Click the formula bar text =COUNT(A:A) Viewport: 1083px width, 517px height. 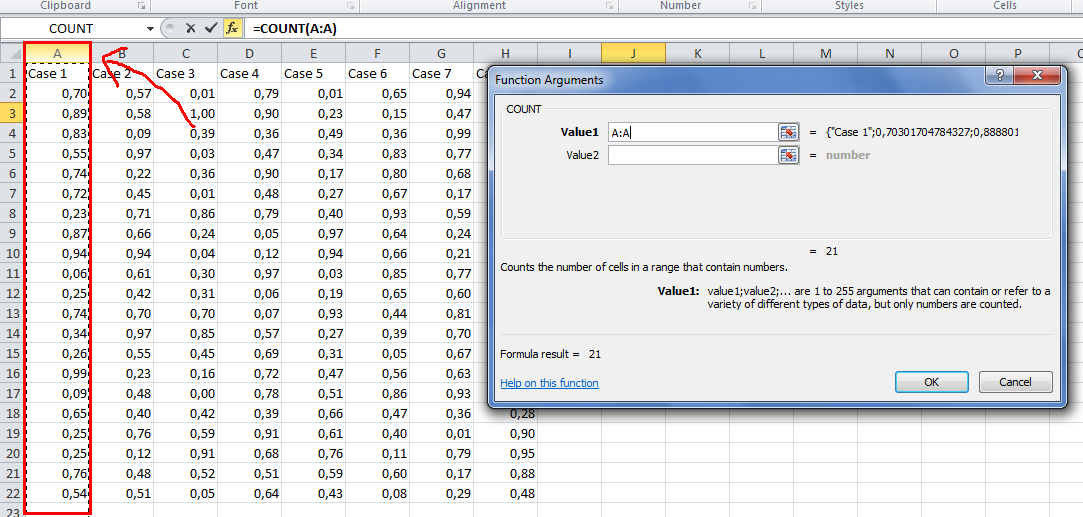[x=295, y=29]
